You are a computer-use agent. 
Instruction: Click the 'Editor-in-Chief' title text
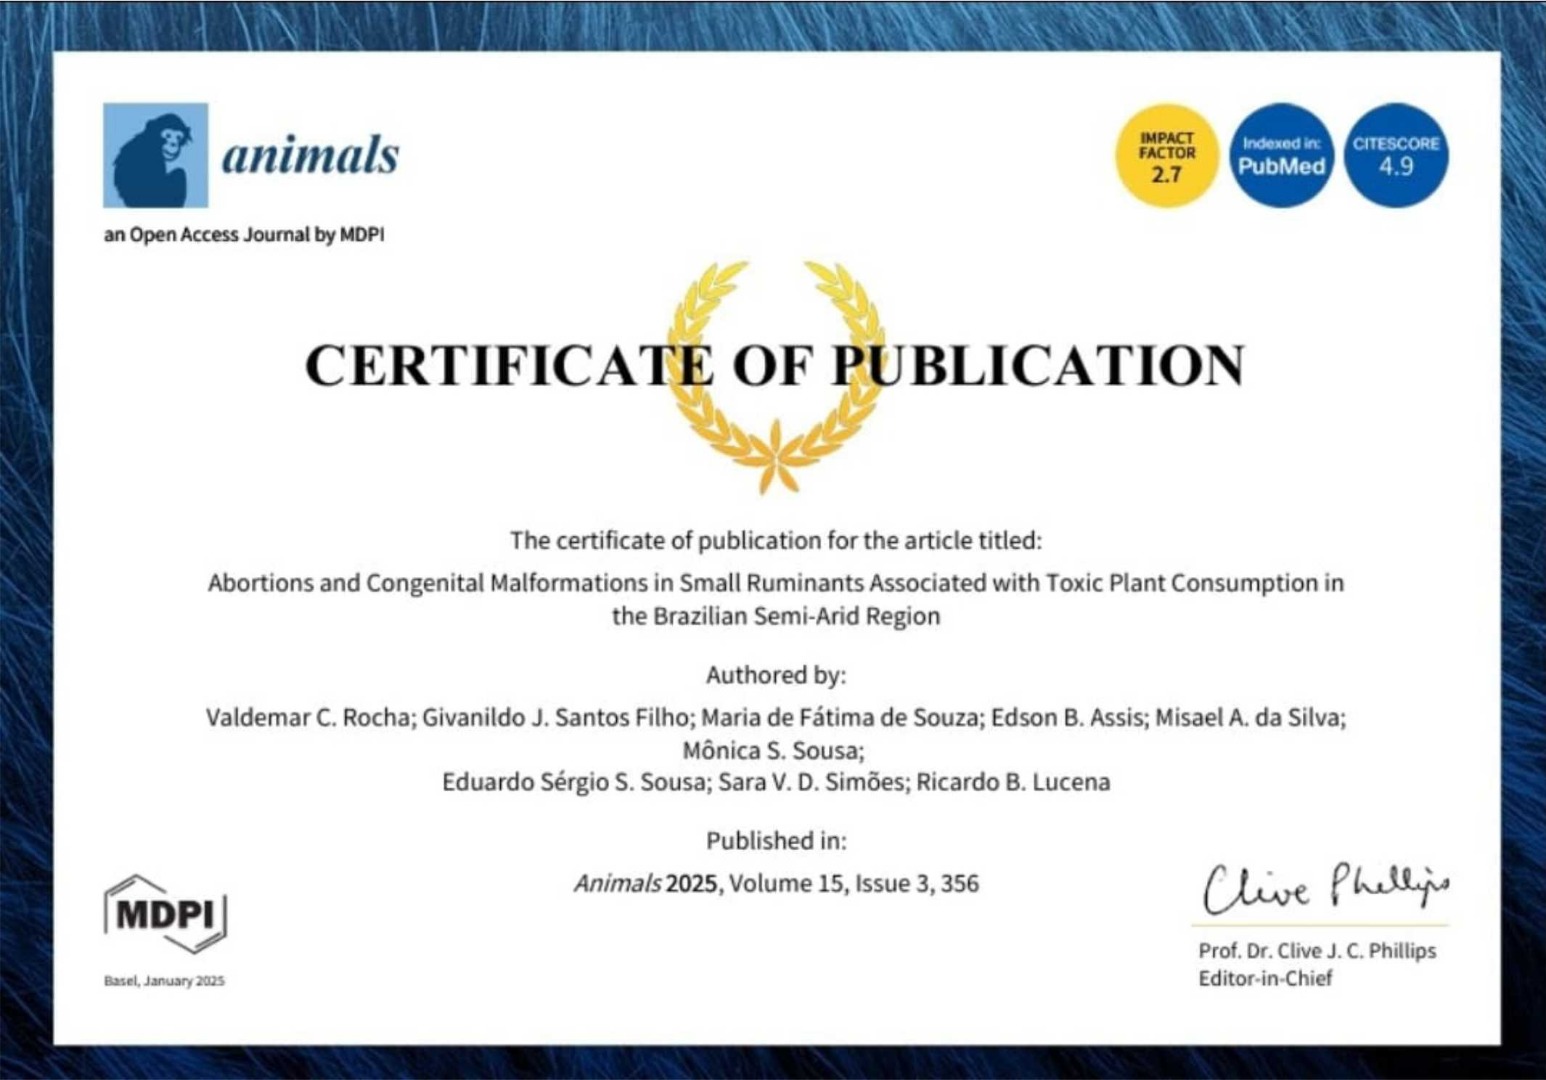1265,979
